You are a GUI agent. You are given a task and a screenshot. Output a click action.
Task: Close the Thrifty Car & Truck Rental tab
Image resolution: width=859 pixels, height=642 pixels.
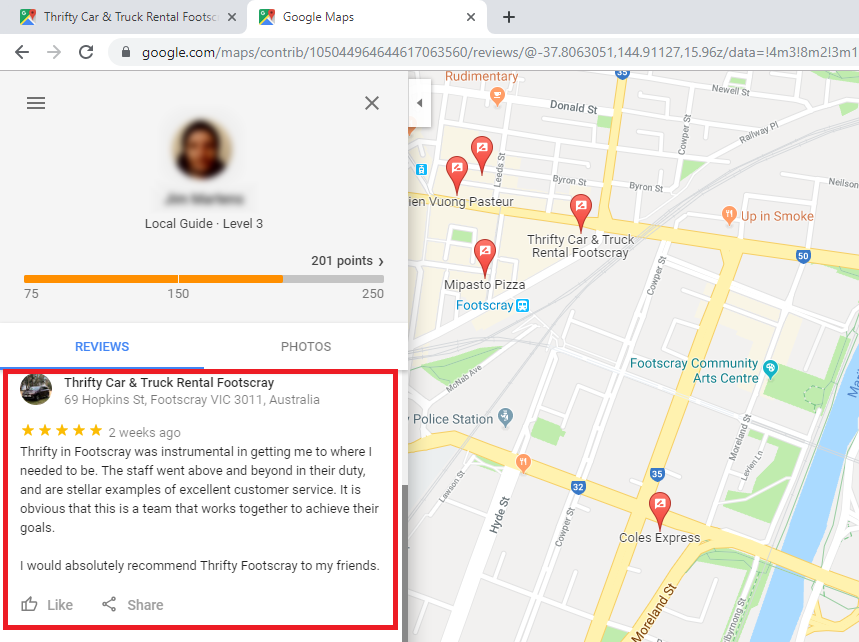232,17
